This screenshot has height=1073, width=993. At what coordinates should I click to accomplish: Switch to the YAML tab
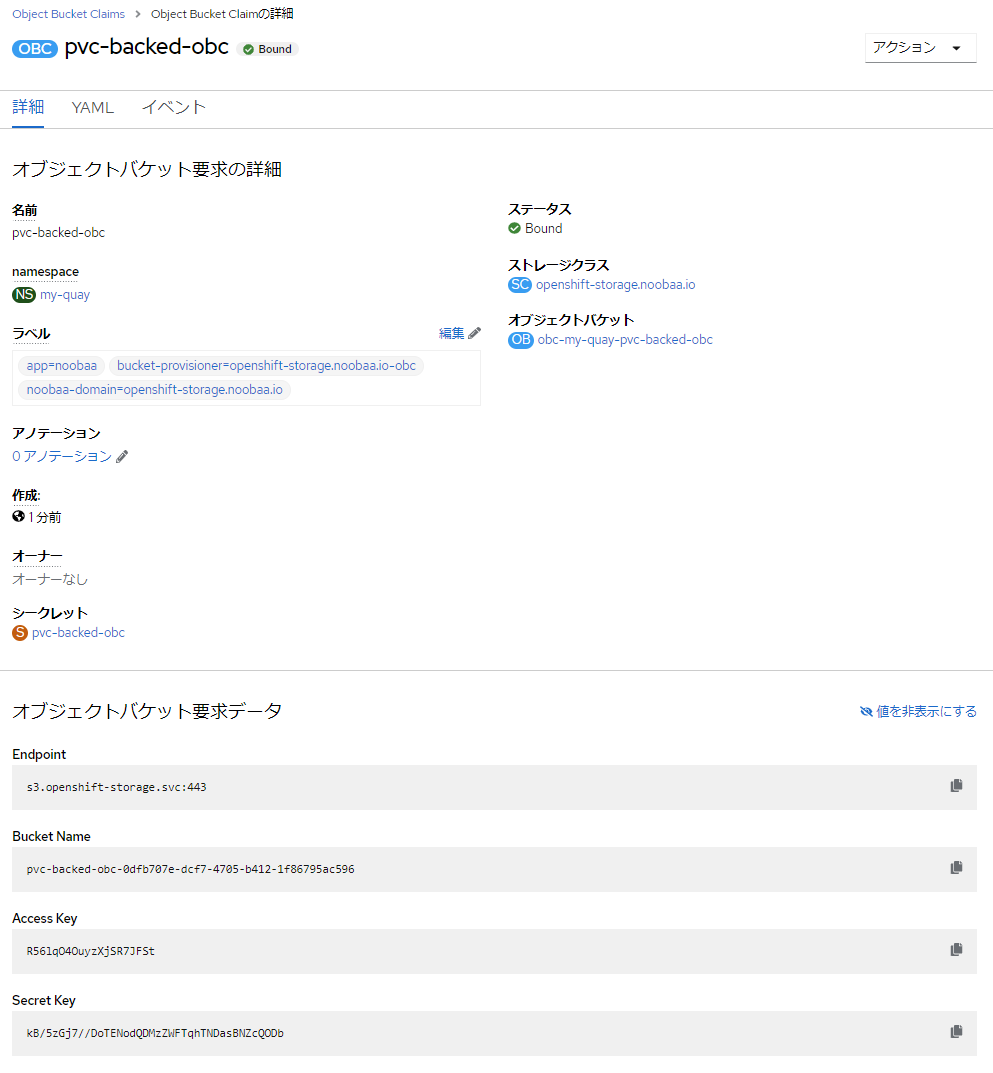click(x=92, y=107)
